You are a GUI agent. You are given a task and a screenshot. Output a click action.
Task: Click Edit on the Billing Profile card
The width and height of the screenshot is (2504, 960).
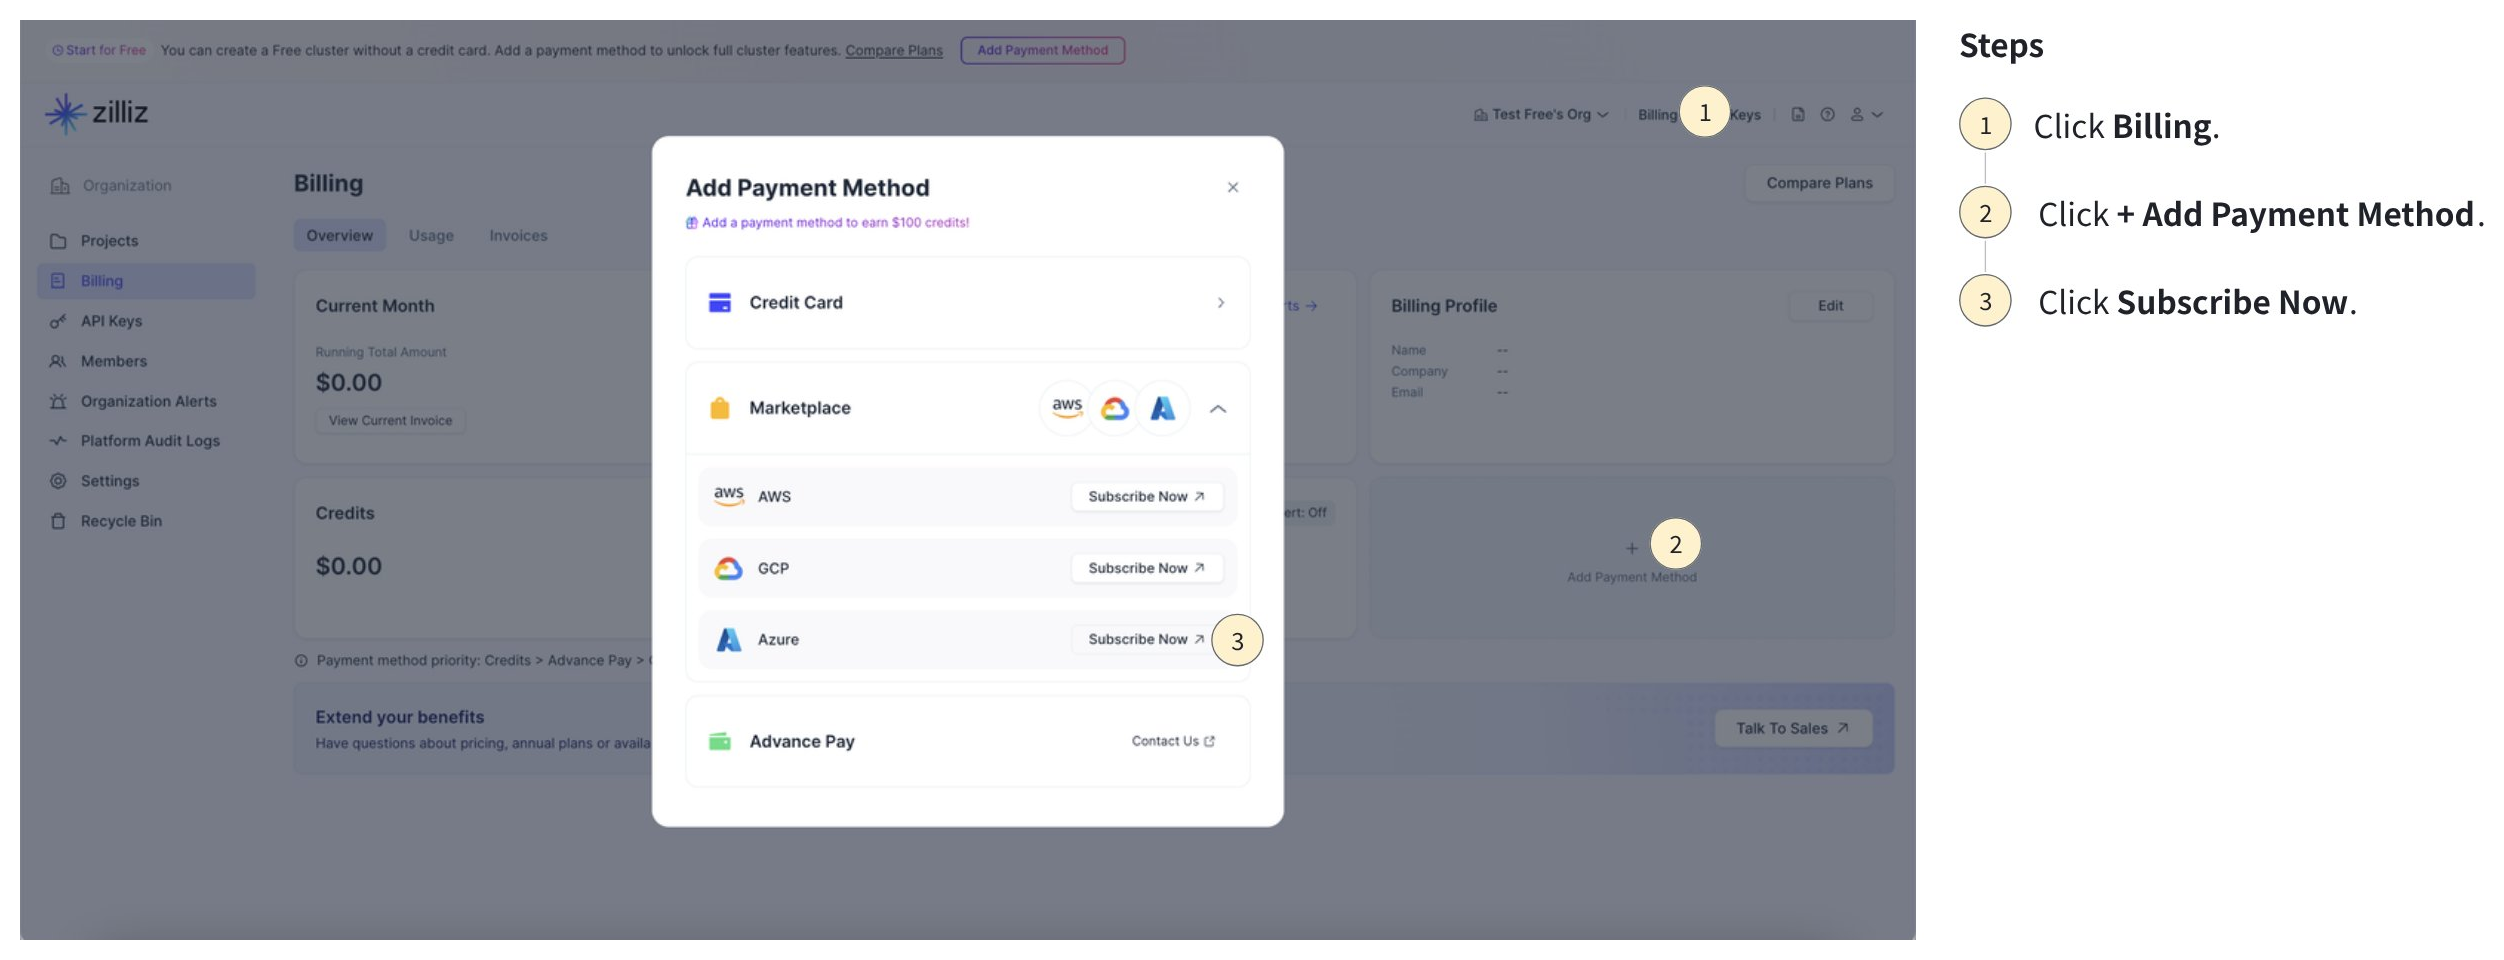tap(1830, 306)
